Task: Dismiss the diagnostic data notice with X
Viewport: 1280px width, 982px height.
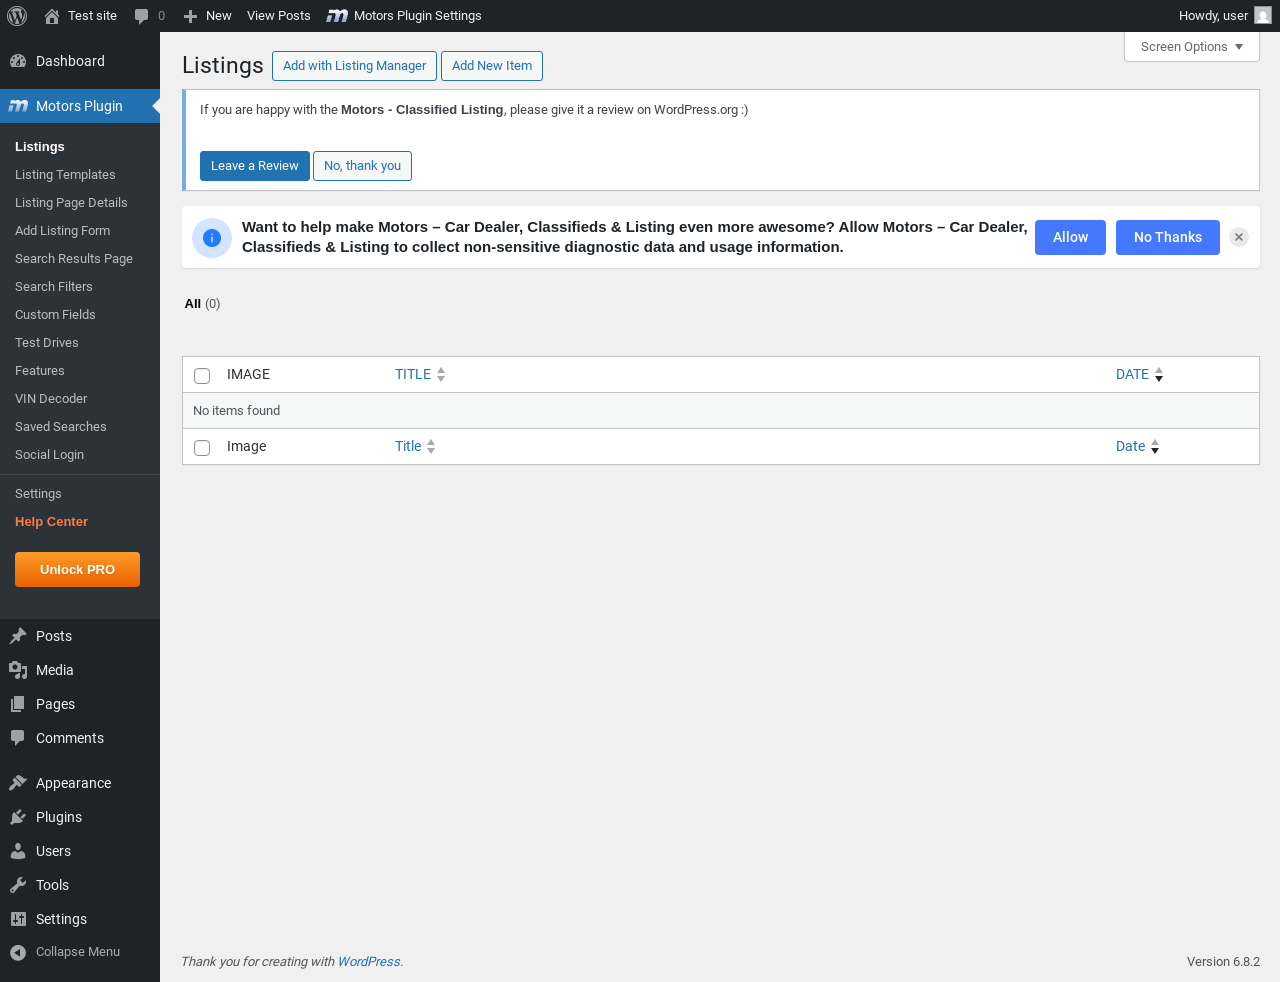Action: click(x=1239, y=237)
